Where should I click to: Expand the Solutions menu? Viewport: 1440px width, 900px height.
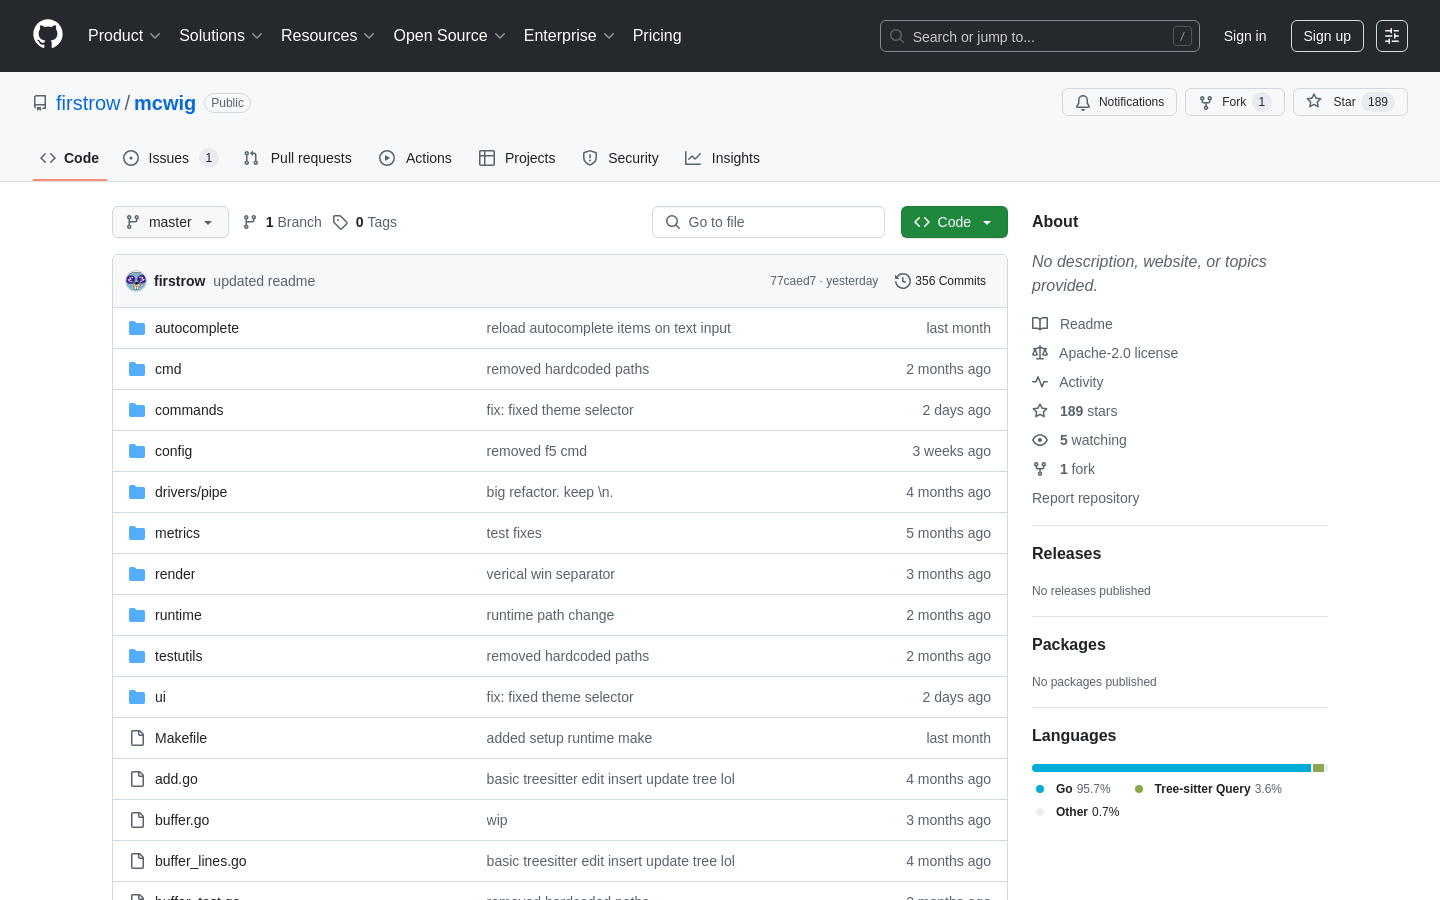coord(221,35)
